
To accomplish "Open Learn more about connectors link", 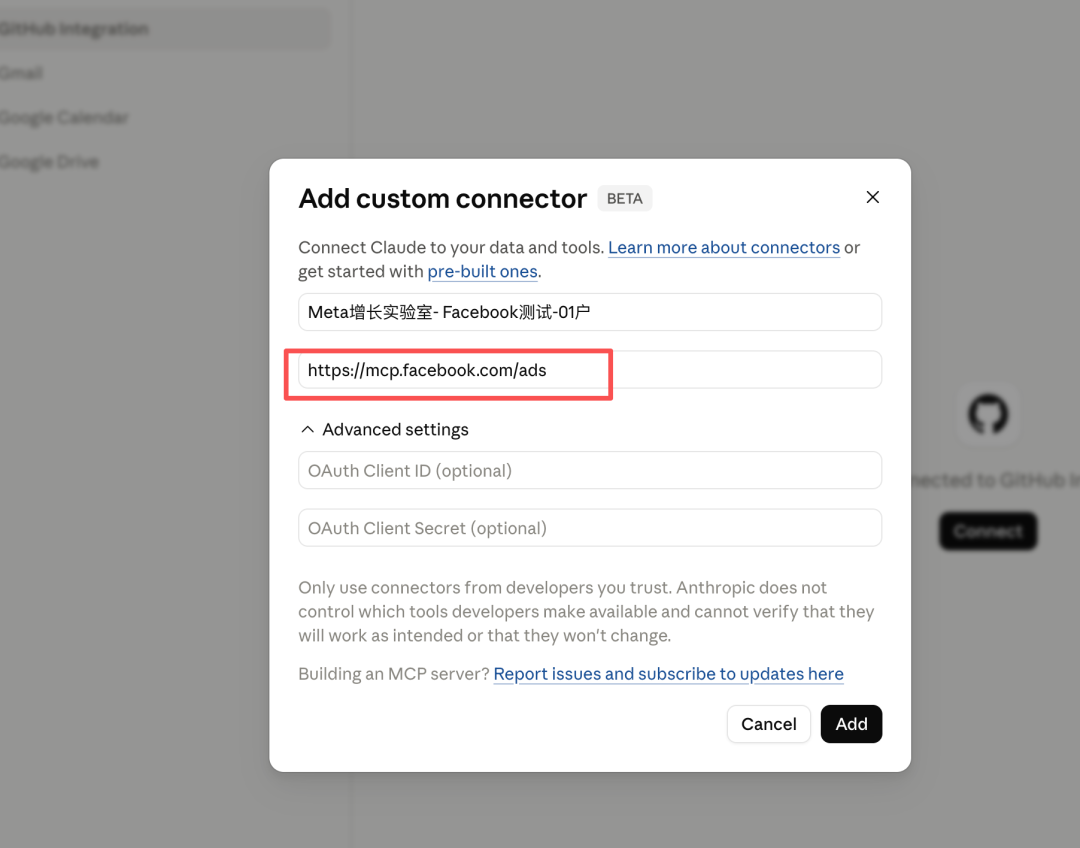I will pos(724,247).
